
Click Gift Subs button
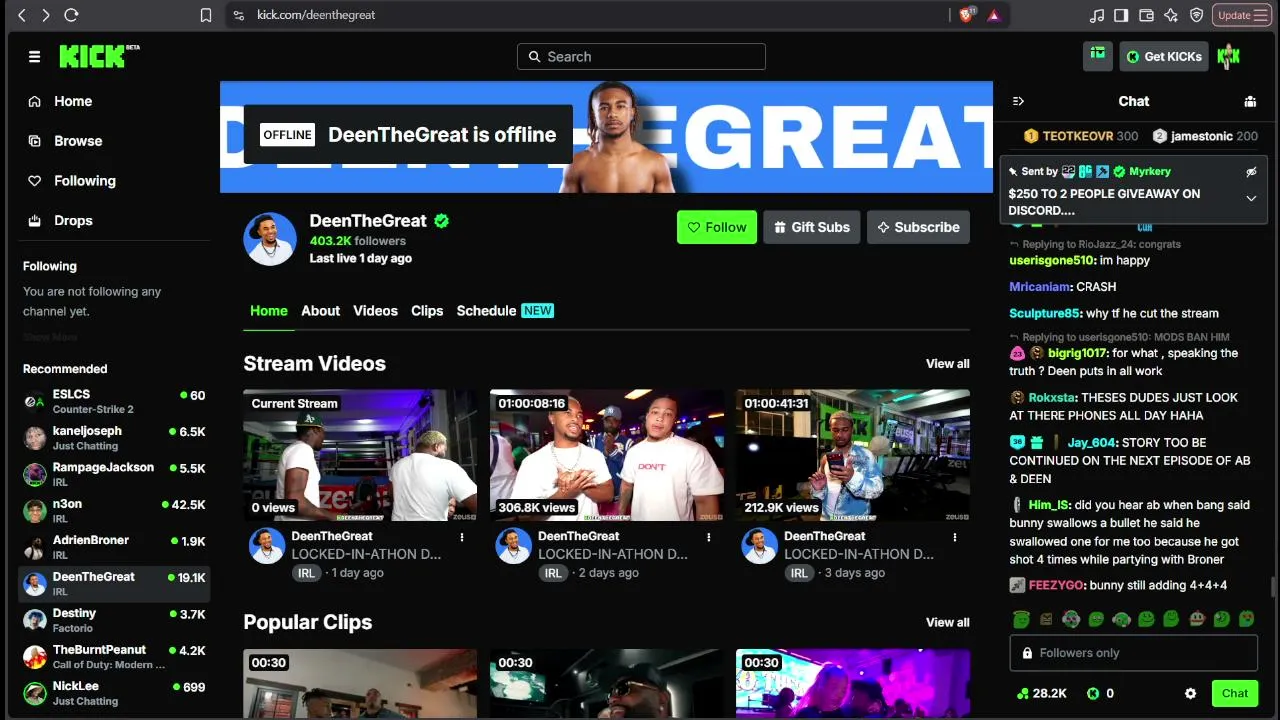[811, 227]
